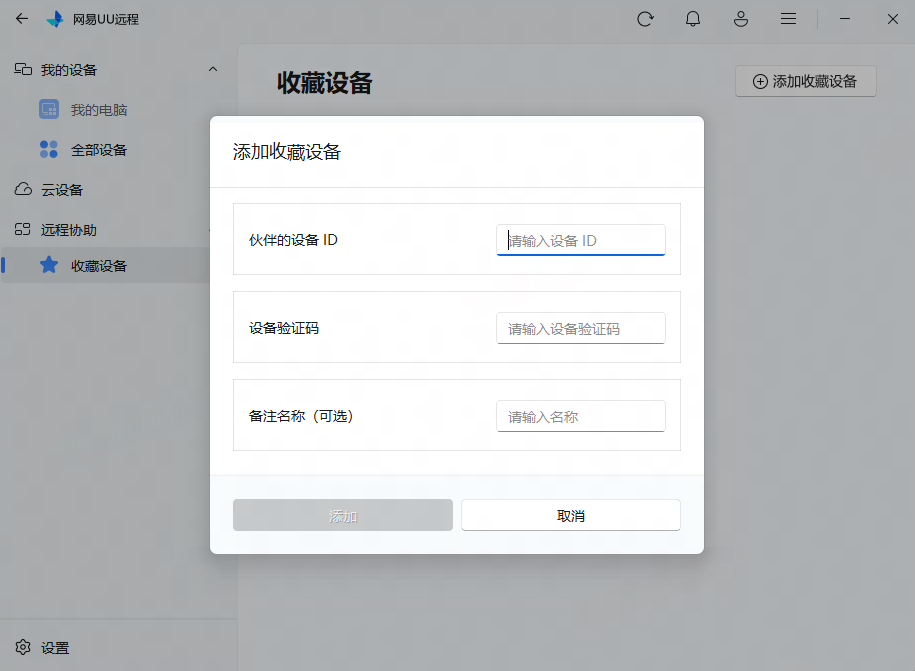This screenshot has height=671, width=915.
Task: Click the 备注名称 input field
Action: click(x=581, y=416)
